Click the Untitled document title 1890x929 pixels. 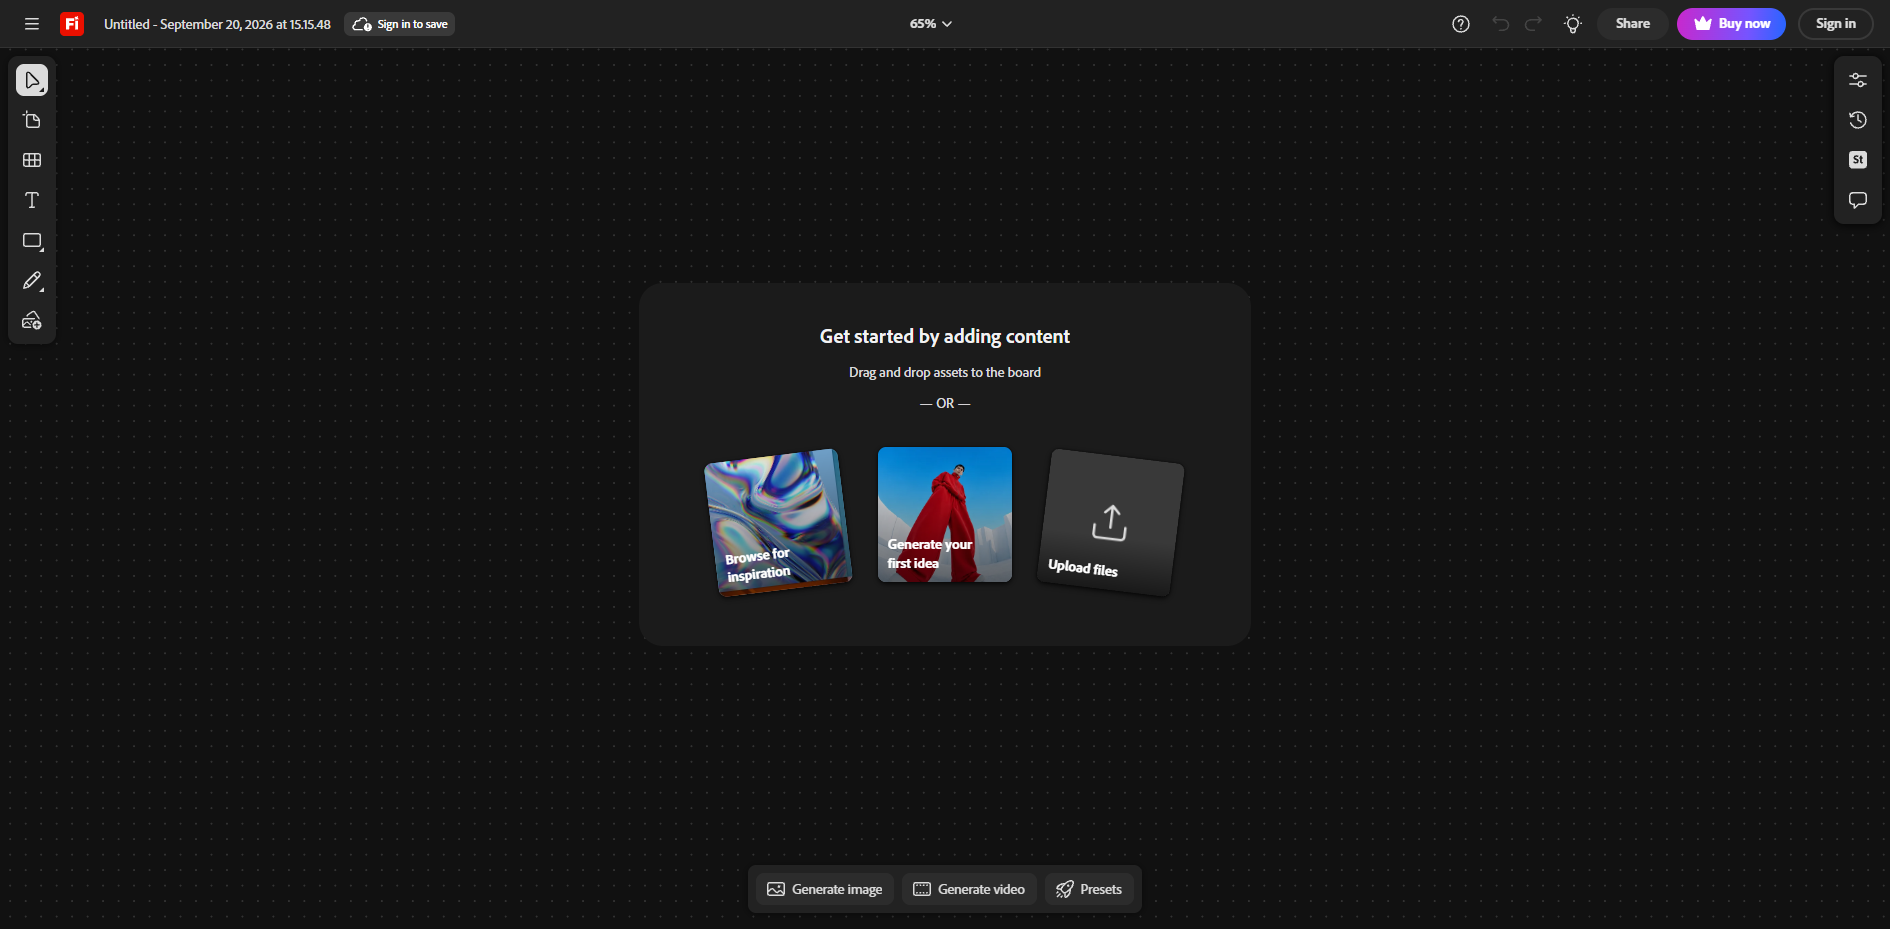tap(217, 24)
